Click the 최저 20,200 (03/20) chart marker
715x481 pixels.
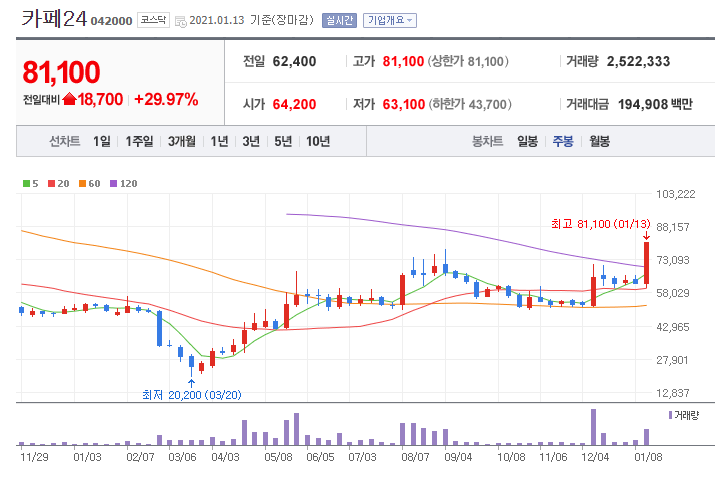click(x=192, y=395)
